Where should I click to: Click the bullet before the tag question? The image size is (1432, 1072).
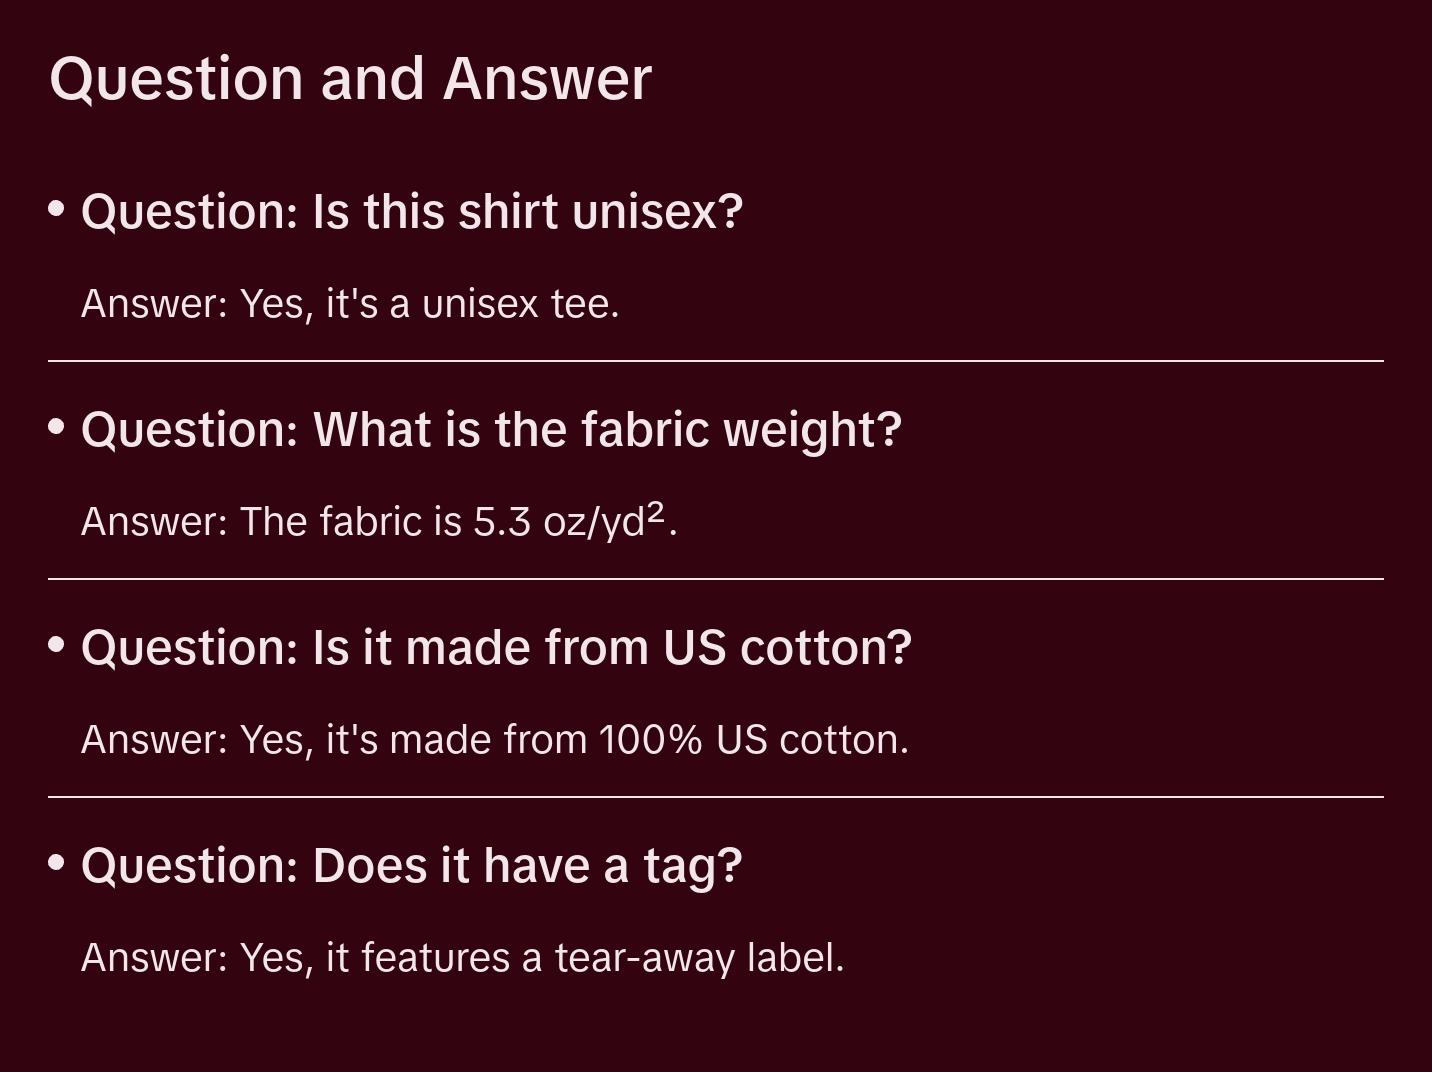tap(57, 863)
